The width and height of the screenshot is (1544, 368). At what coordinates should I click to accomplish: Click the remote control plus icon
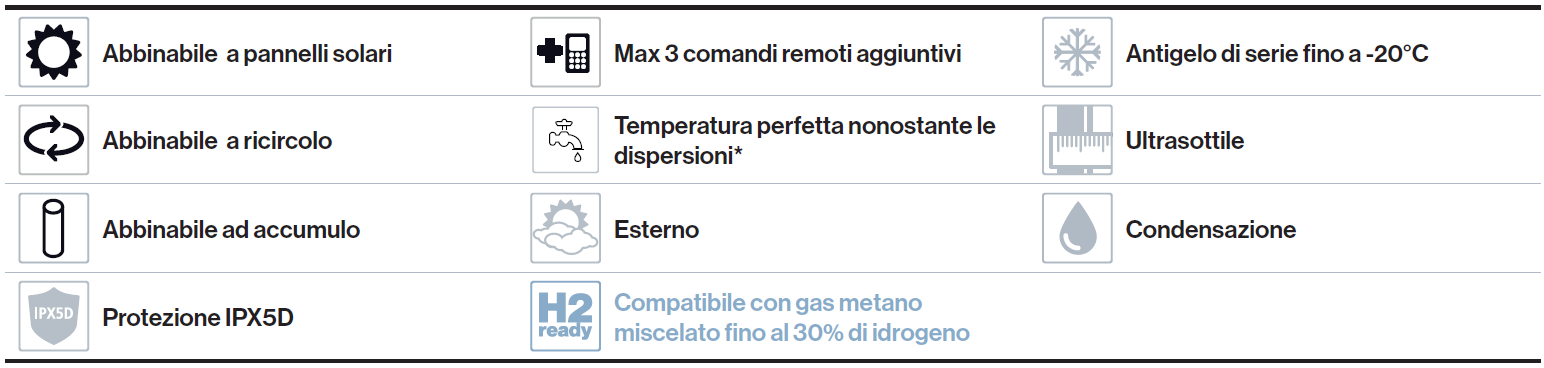tap(566, 52)
